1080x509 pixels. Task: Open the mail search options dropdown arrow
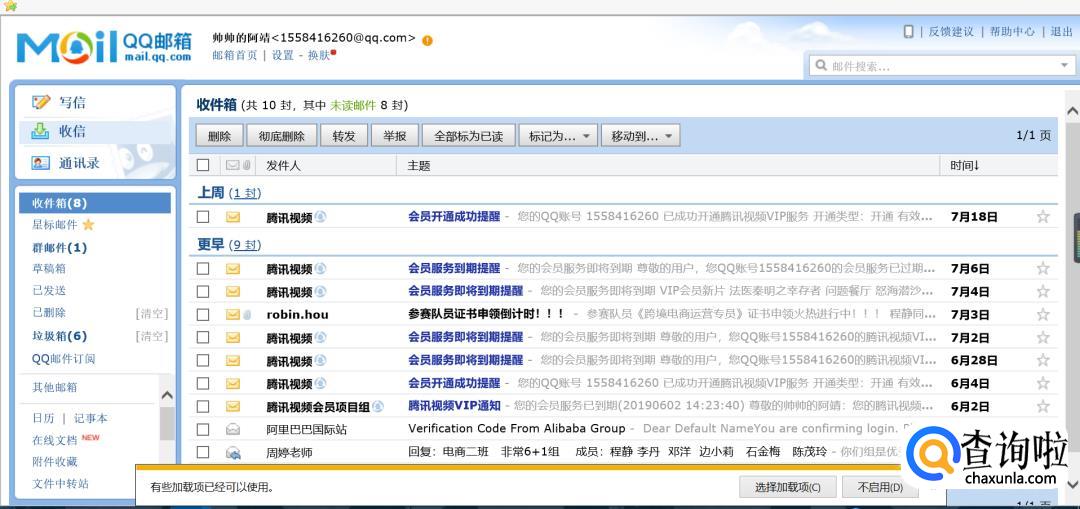[x=1064, y=66]
